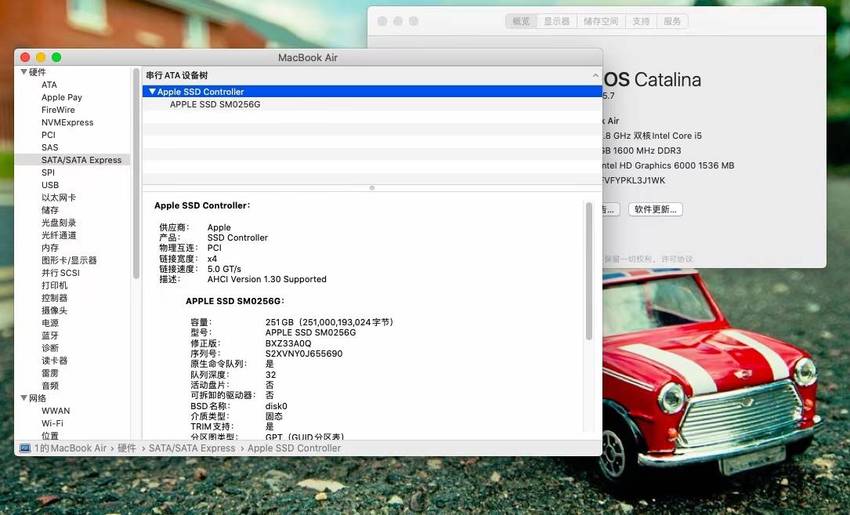The image size is (850, 515).
Task: Open 以太网卡 in the sidebar
Action: (59, 197)
